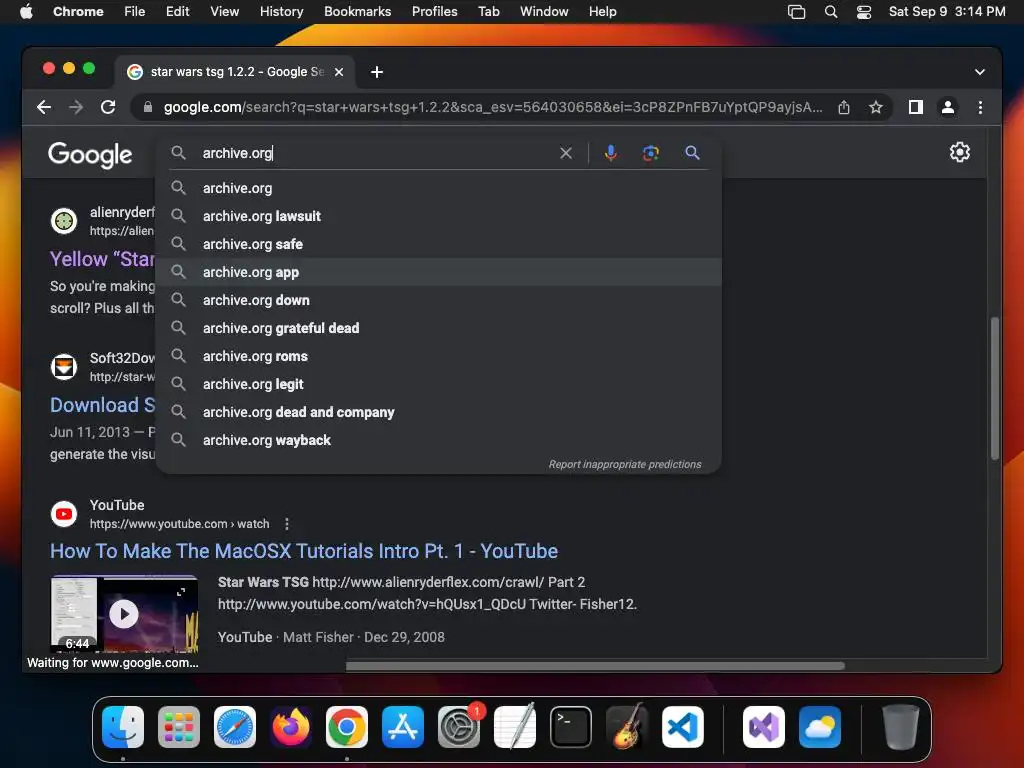Open Spotlight search in the menu bar
The height and width of the screenshot is (768, 1024).
(831, 12)
